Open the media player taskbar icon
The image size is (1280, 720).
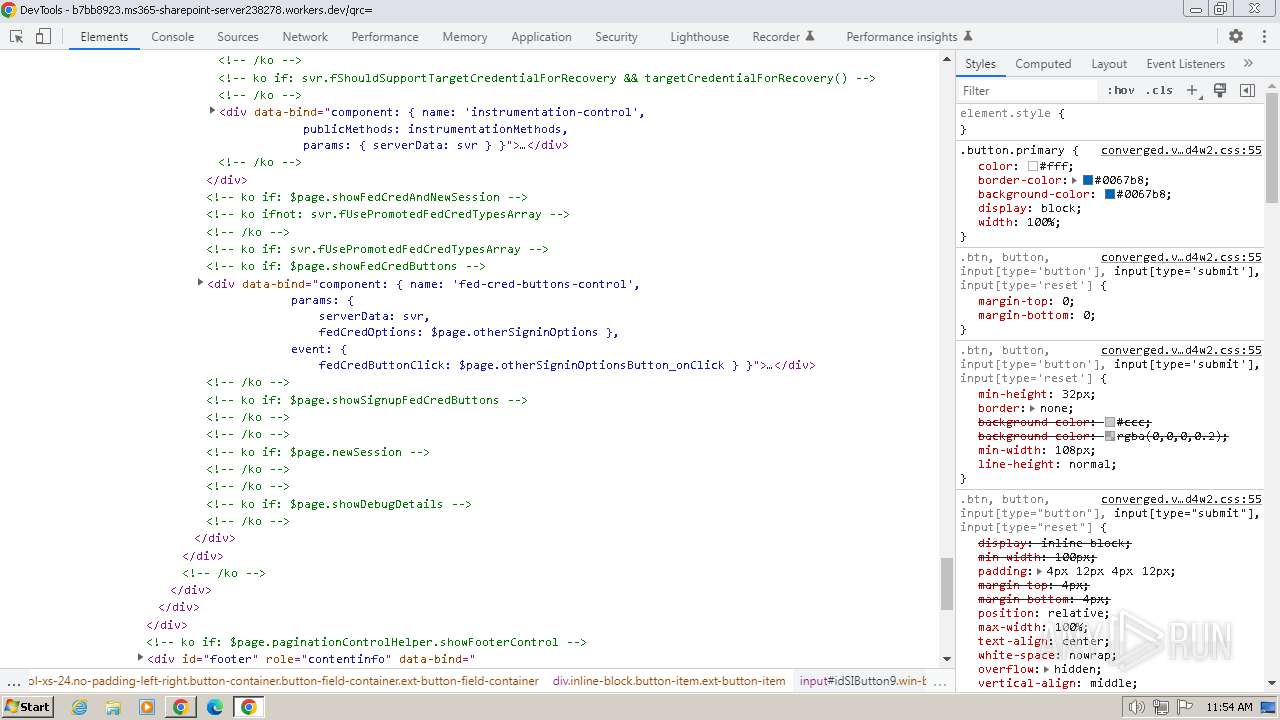147,707
